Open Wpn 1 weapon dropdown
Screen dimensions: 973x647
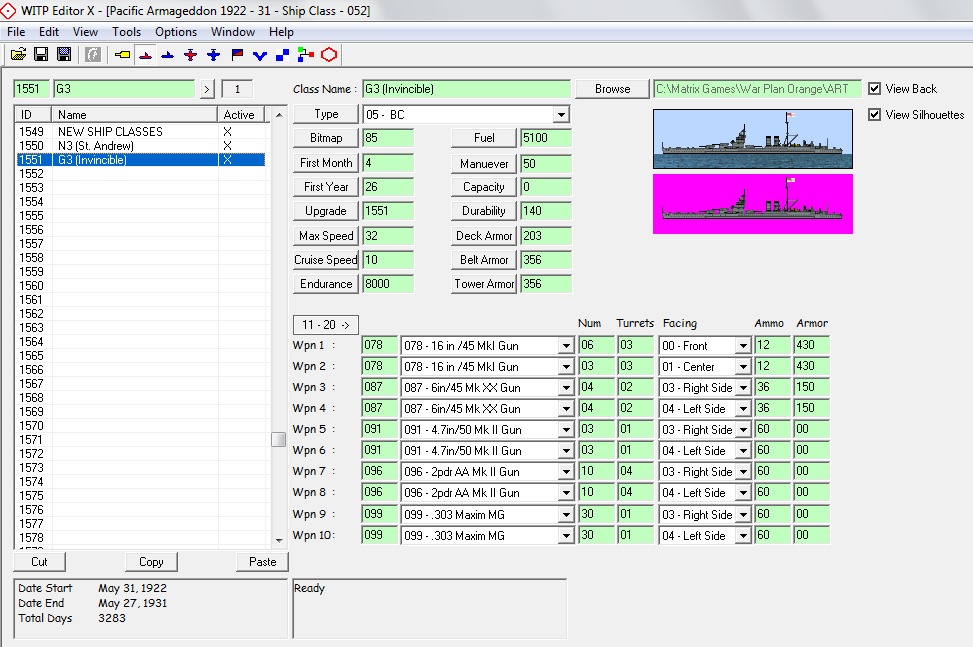(565, 346)
